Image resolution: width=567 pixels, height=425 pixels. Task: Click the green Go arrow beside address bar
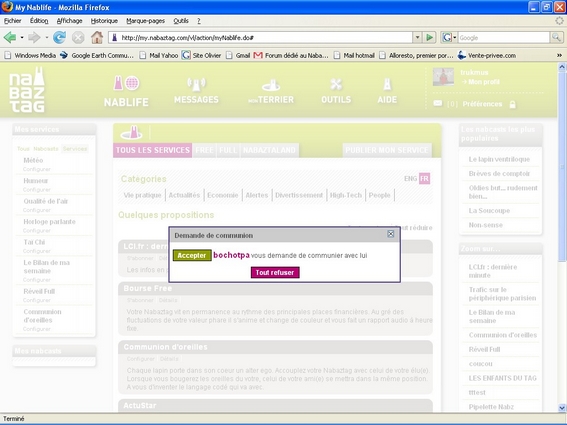430,37
